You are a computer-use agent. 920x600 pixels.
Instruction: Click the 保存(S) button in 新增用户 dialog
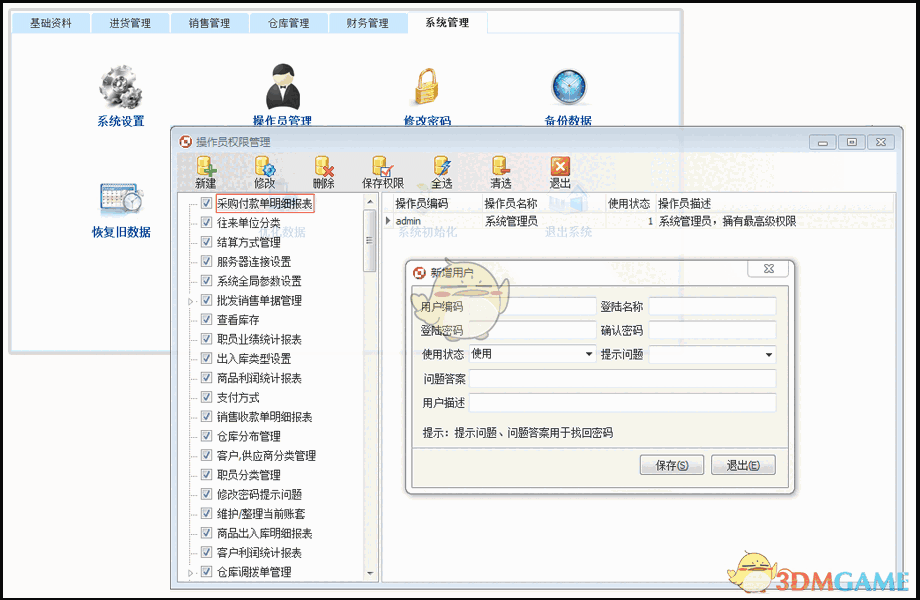point(671,465)
